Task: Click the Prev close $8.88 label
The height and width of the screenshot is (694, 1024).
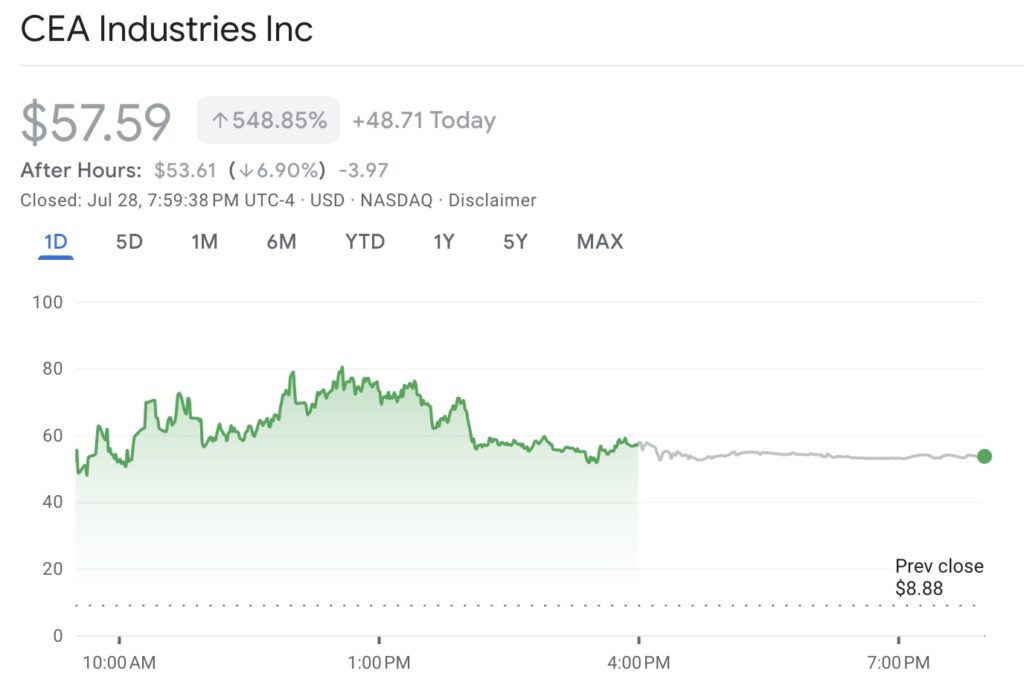Action: (x=938, y=577)
